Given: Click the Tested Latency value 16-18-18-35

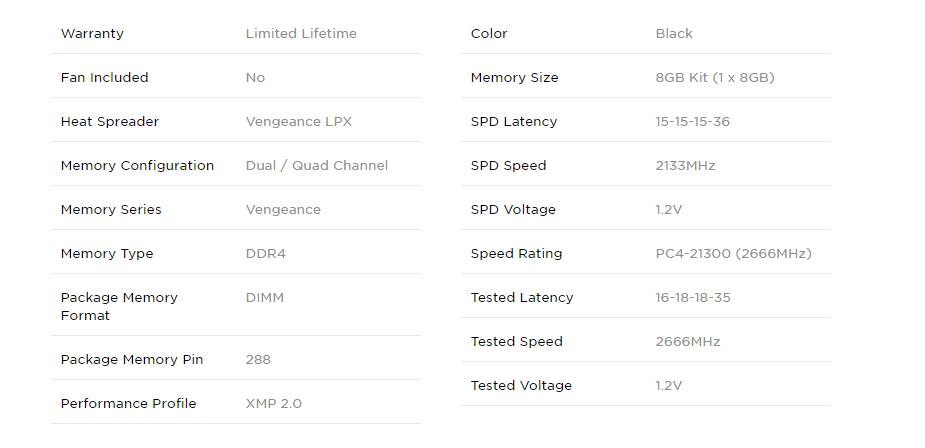Looking at the screenshot, I should pyautogui.click(x=693, y=298).
